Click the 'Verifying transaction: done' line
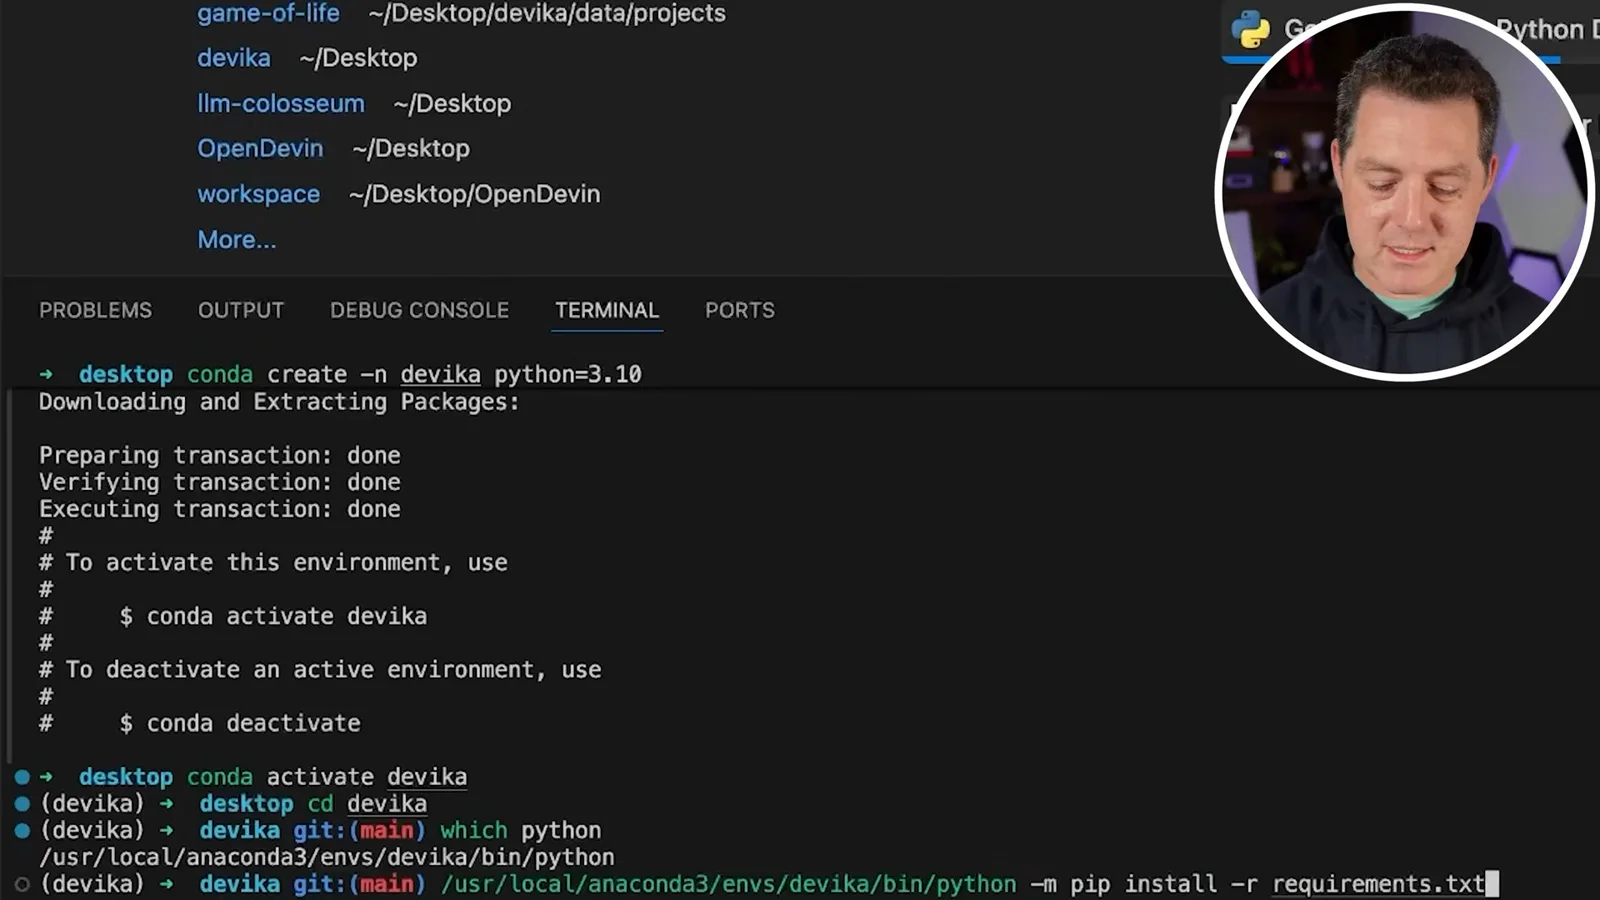The width and height of the screenshot is (1600, 900). [219, 482]
